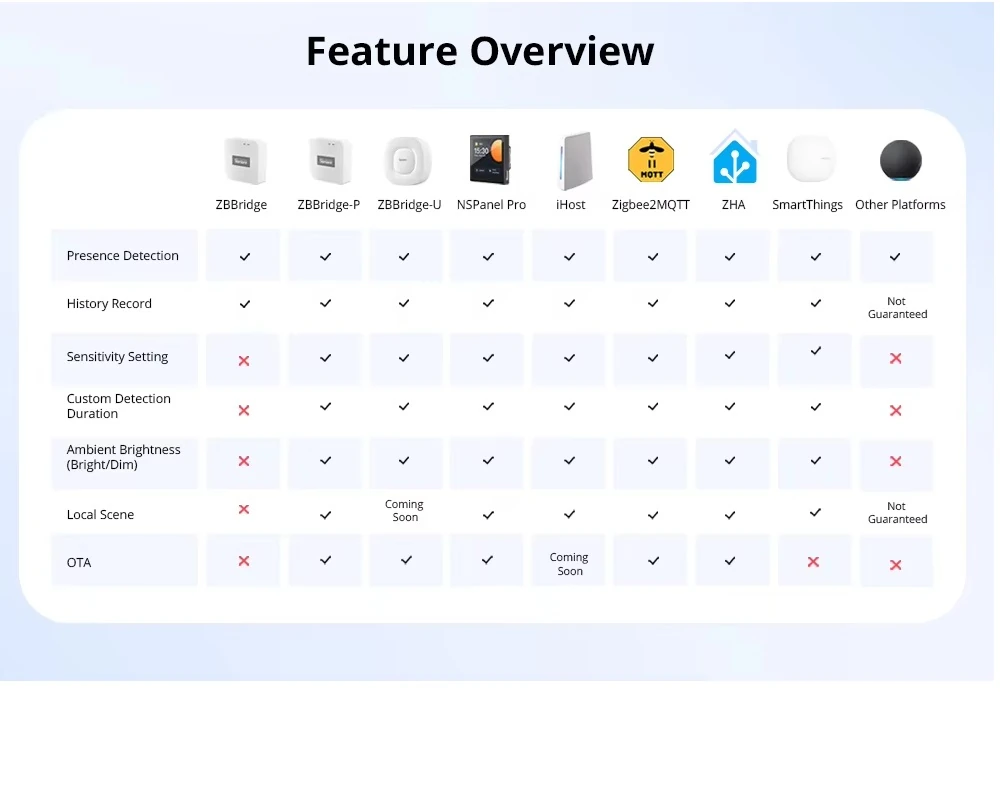1000x806 pixels.
Task: Click red X for ZBBridge Ambient Brightness
Action: (x=244, y=461)
